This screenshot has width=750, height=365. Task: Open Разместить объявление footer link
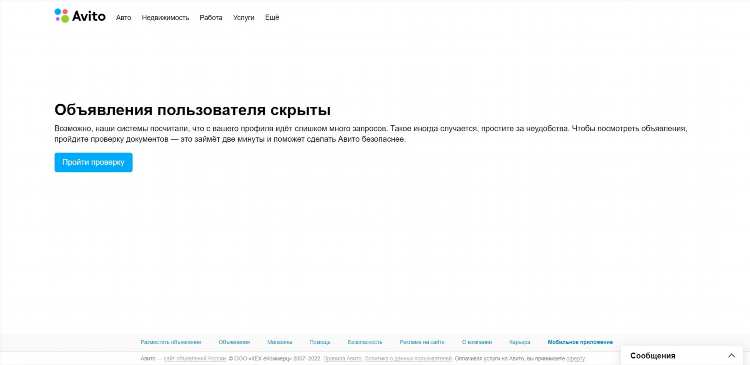coord(171,343)
